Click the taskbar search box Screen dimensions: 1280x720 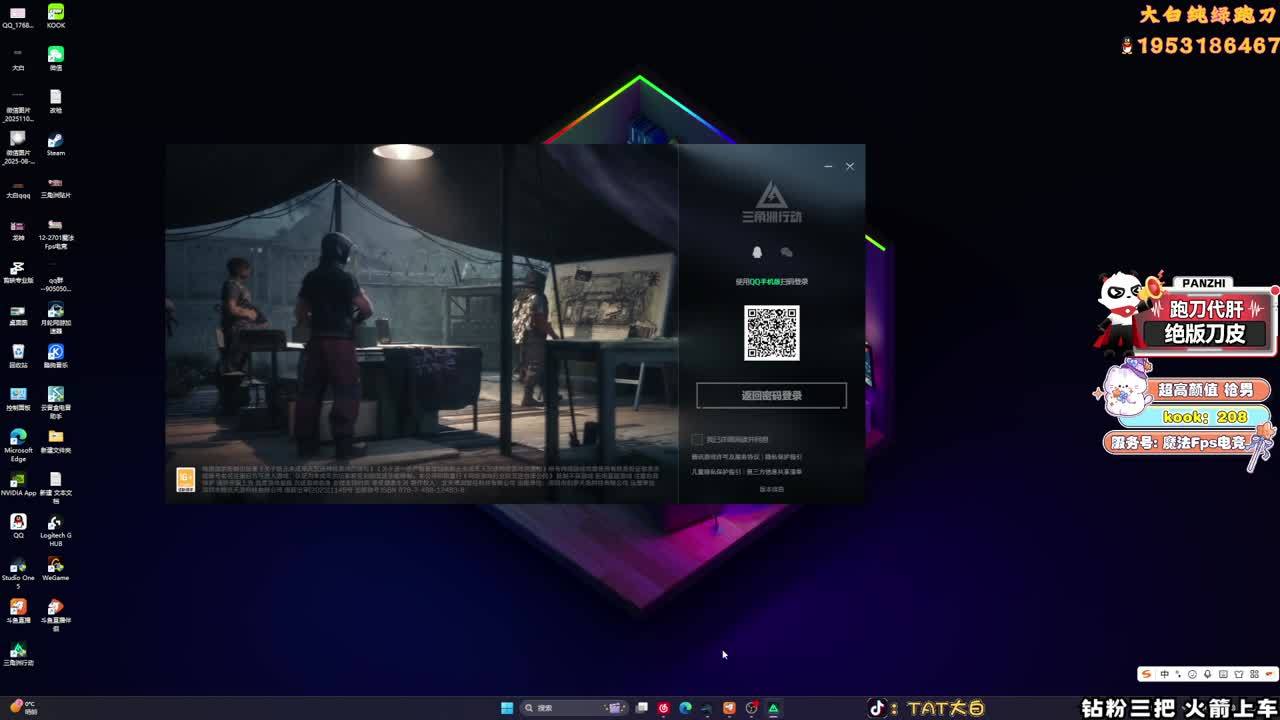coord(565,708)
